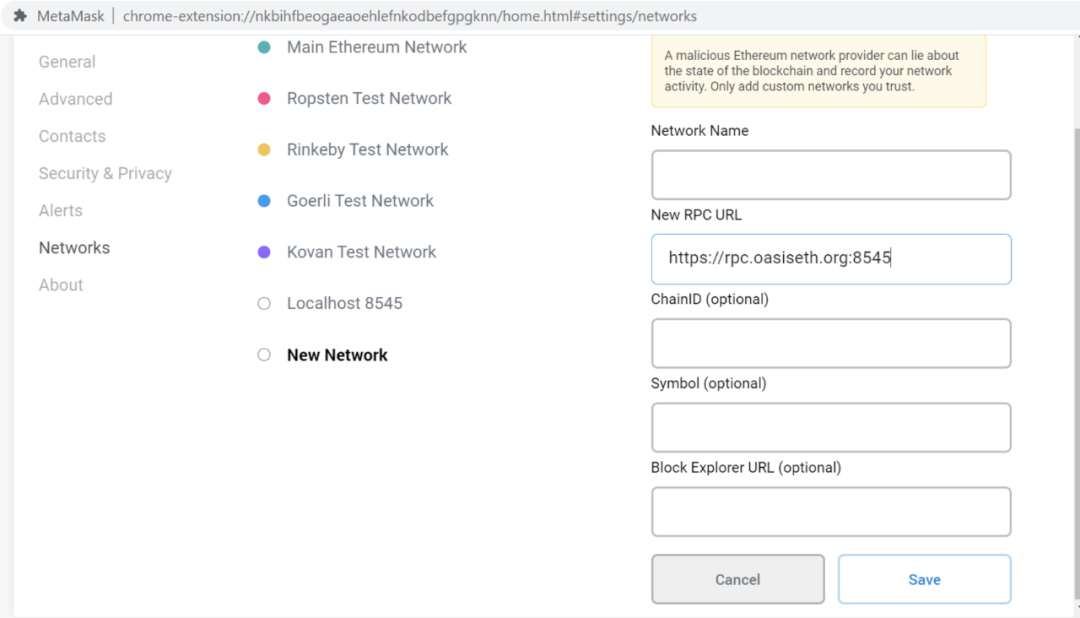Open the Advanced settings tab
The width and height of the screenshot is (1080, 618).
click(x=76, y=99)
